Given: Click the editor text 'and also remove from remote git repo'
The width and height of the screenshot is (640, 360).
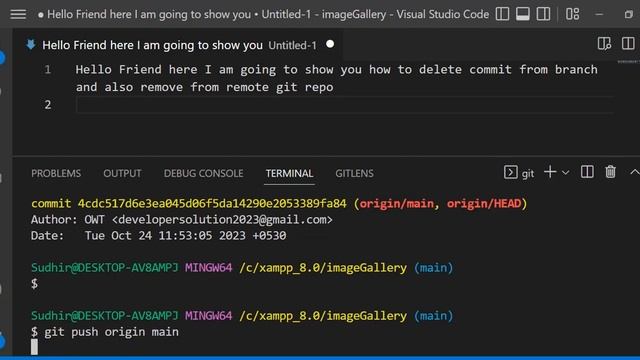Looking at the screenshot, I should click(x=204, y=87).
